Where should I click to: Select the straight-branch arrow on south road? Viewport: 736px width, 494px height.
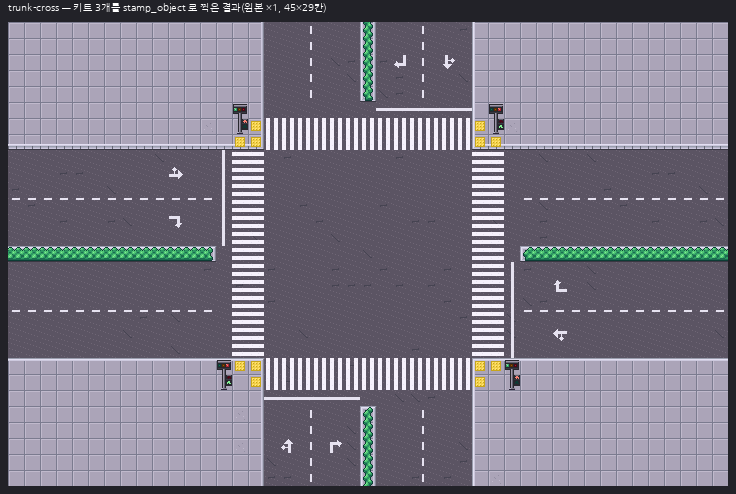click(287, 446)
